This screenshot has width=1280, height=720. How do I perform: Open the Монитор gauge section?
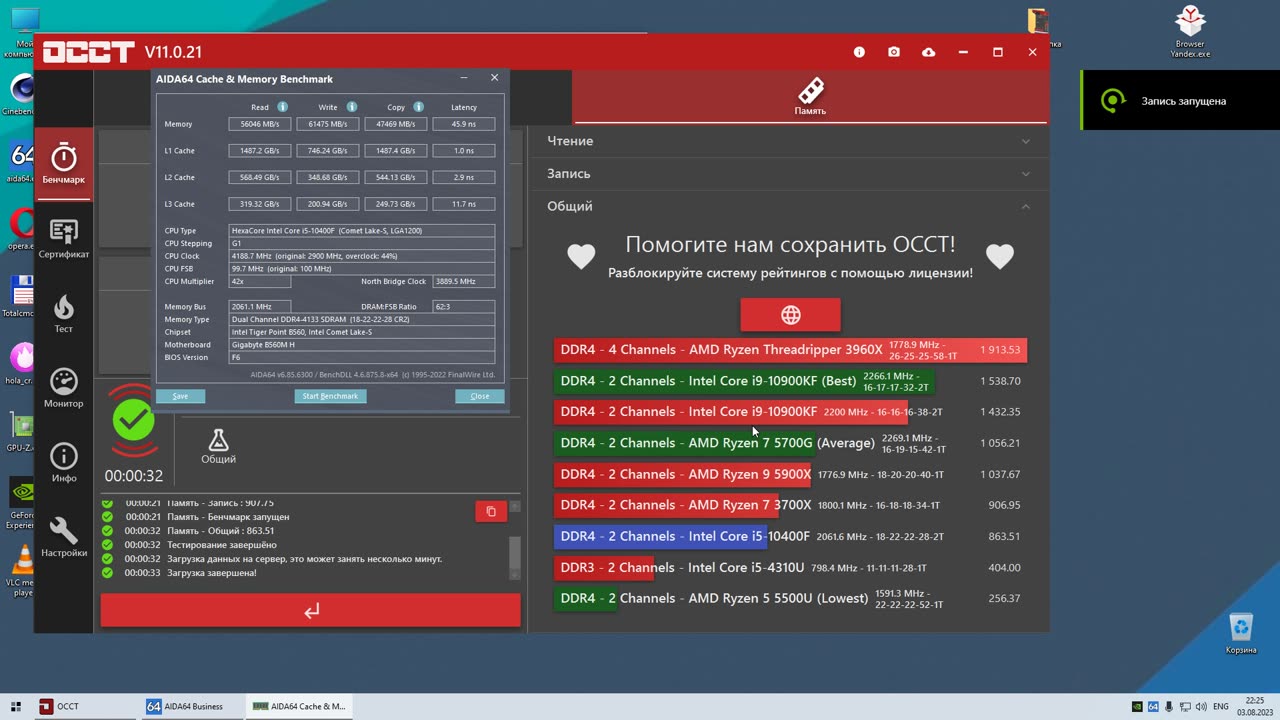point(64,388)
